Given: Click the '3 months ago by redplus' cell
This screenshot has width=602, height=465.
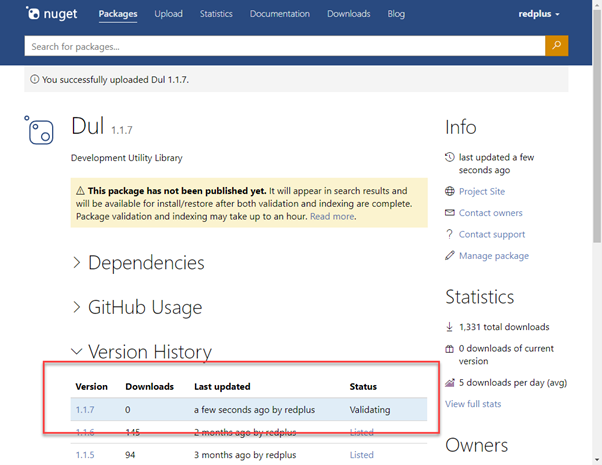Looking at the screenshot, I should pyautogui.click(x=245, y=455).
